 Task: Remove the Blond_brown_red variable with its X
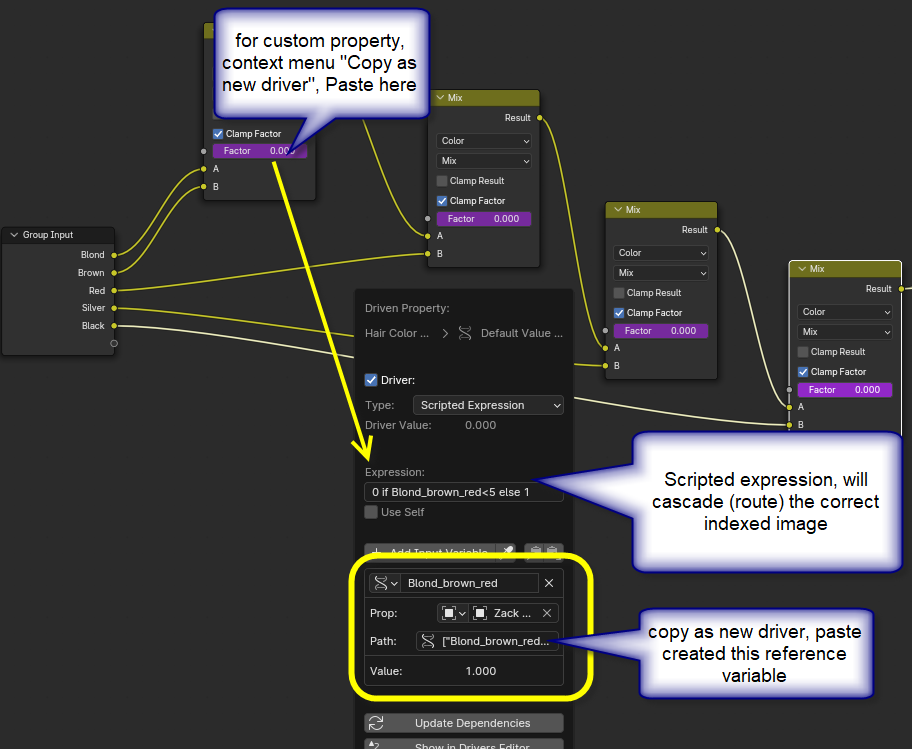(x=548, y=583)
